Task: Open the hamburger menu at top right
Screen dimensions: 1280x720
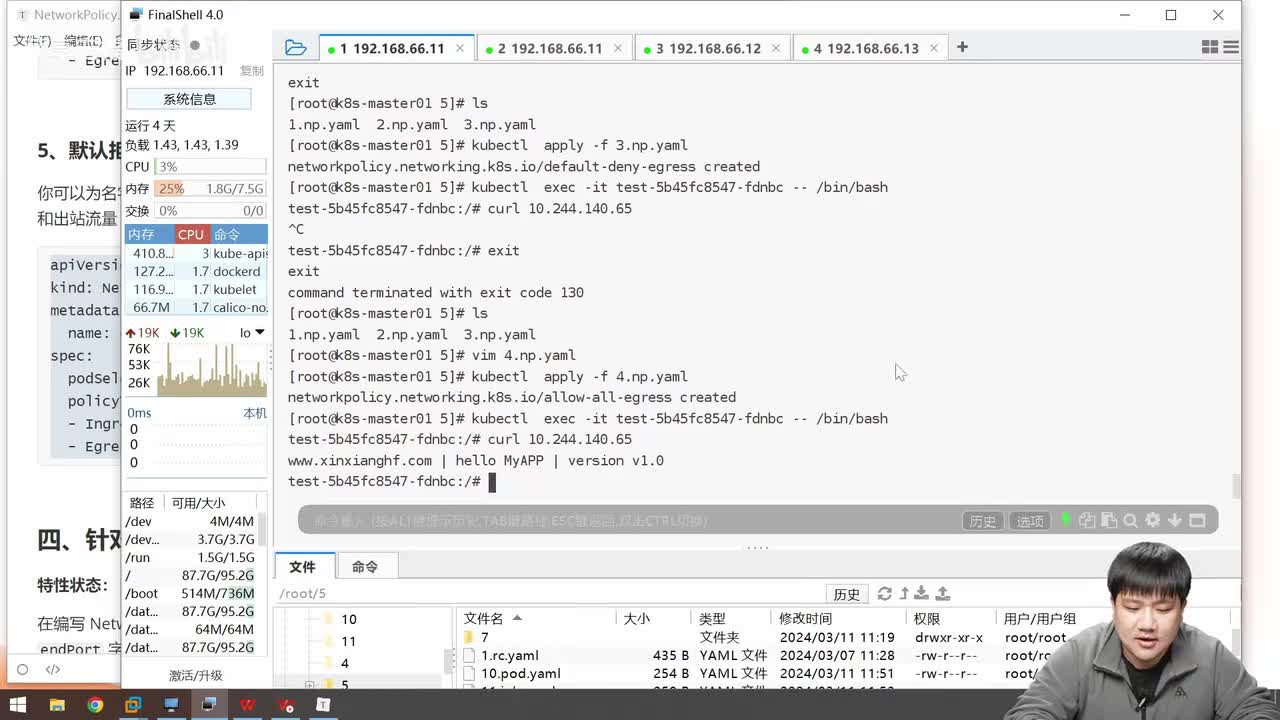Action: 1231,47
